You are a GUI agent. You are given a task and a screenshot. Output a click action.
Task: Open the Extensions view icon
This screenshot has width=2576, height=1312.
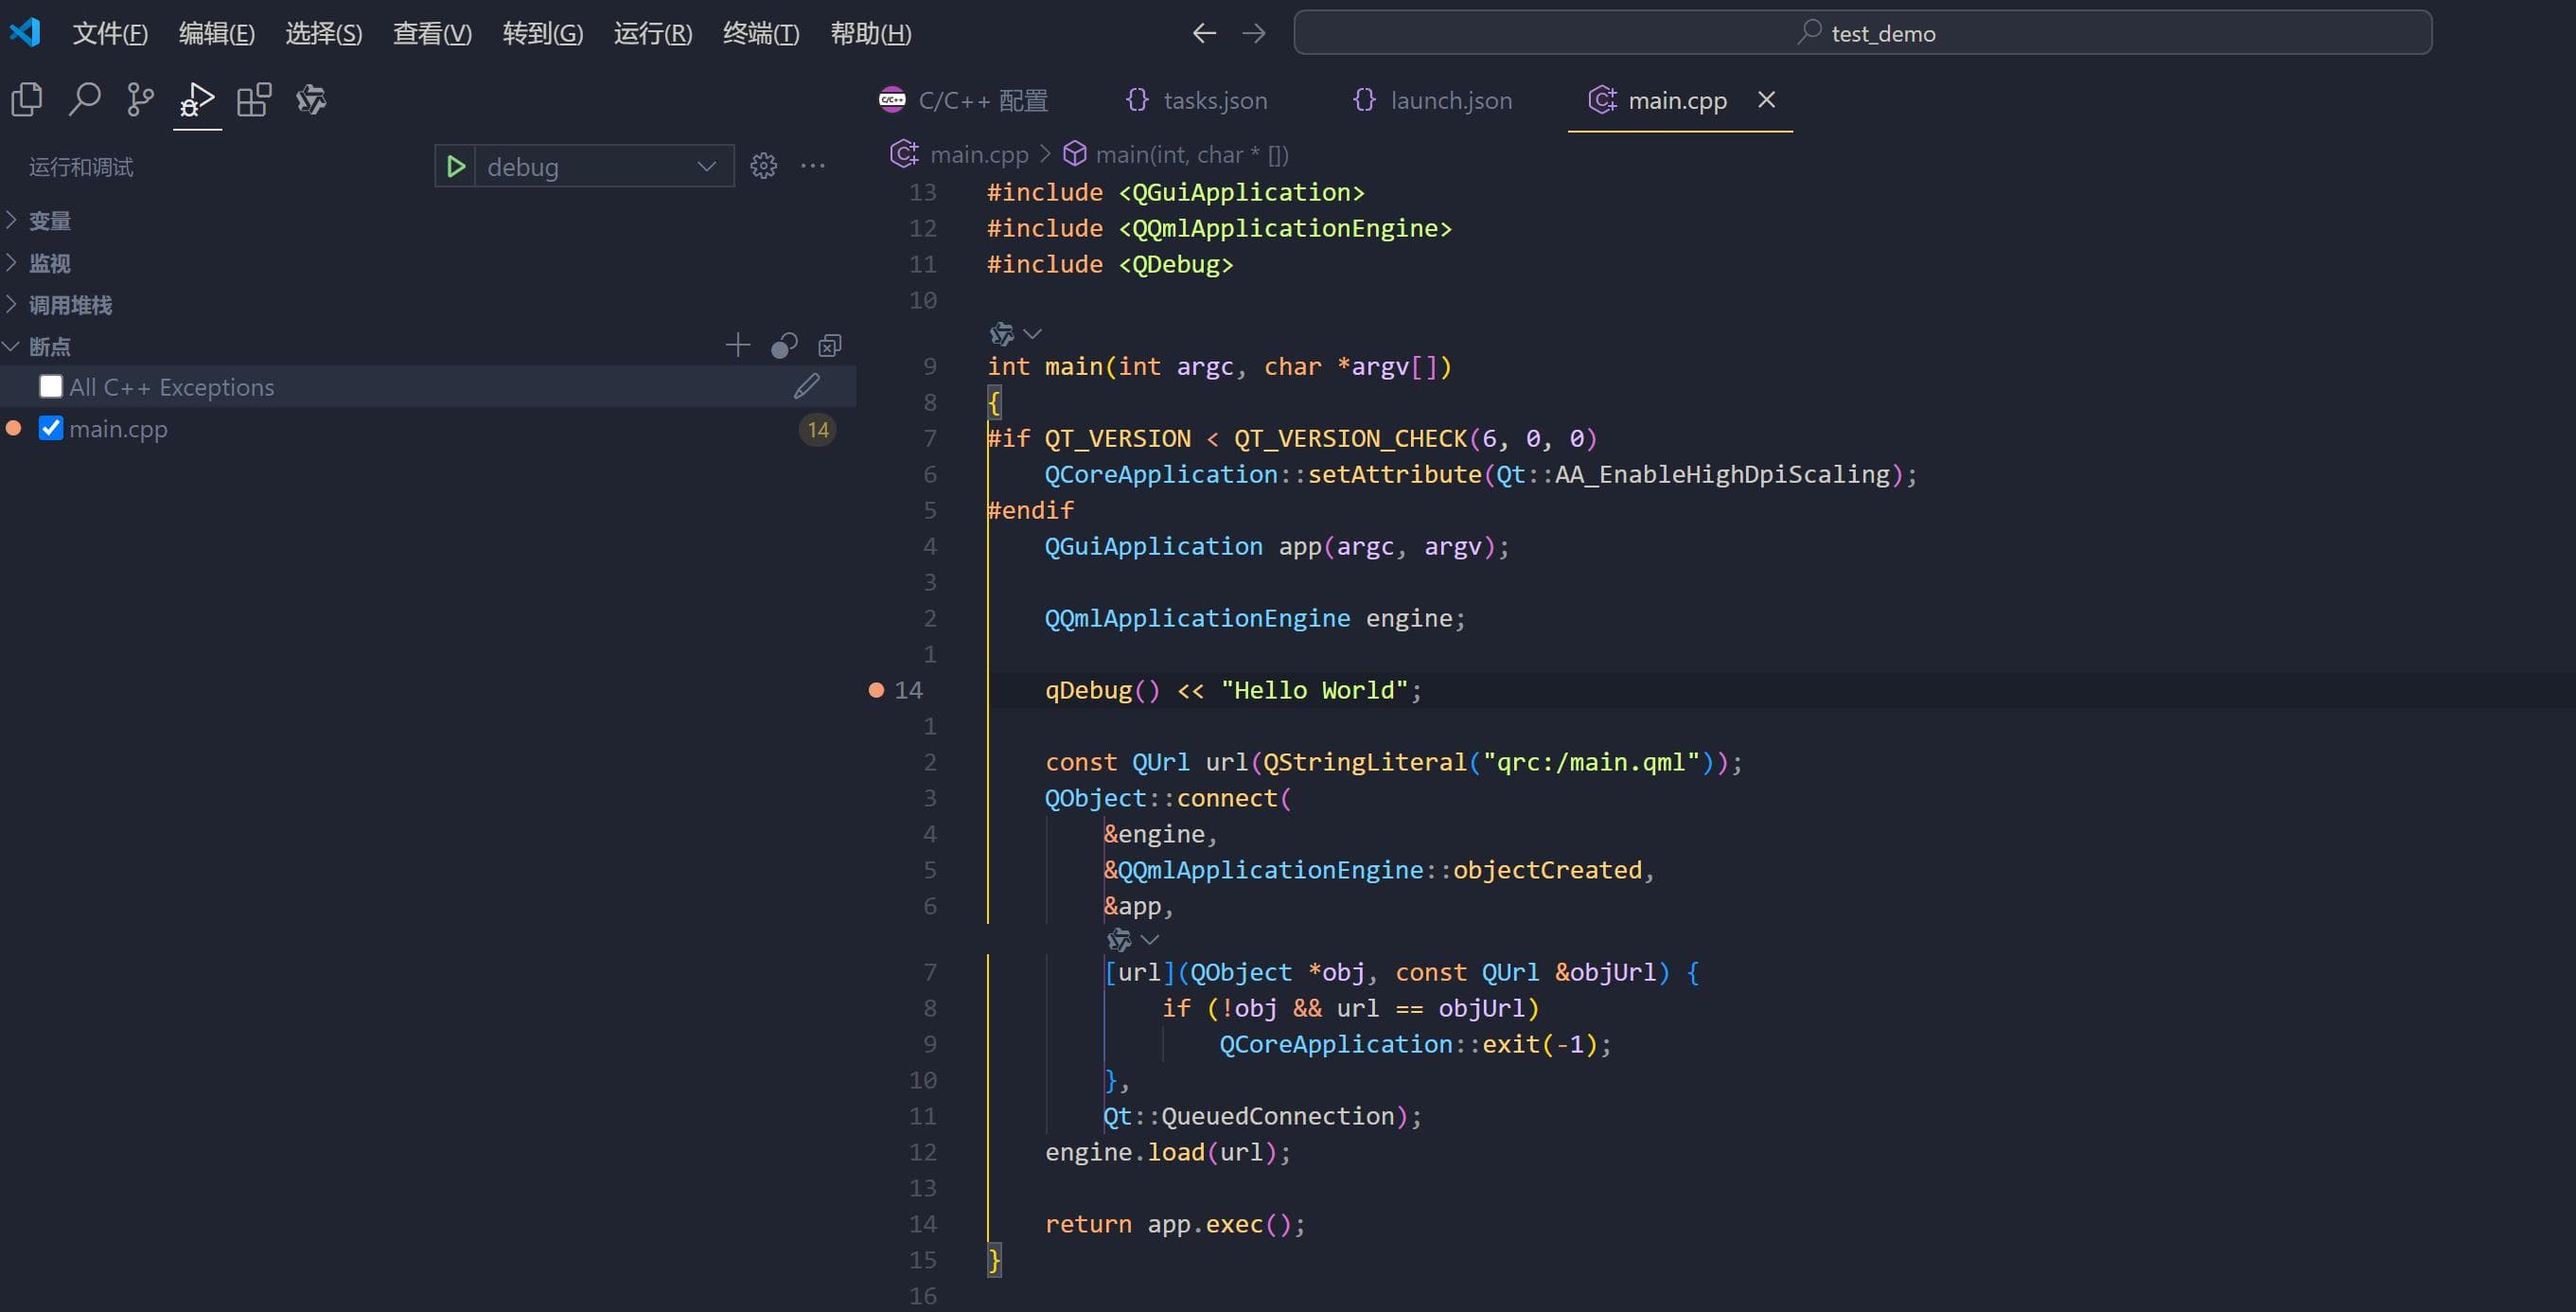click(x=254, y=99)
